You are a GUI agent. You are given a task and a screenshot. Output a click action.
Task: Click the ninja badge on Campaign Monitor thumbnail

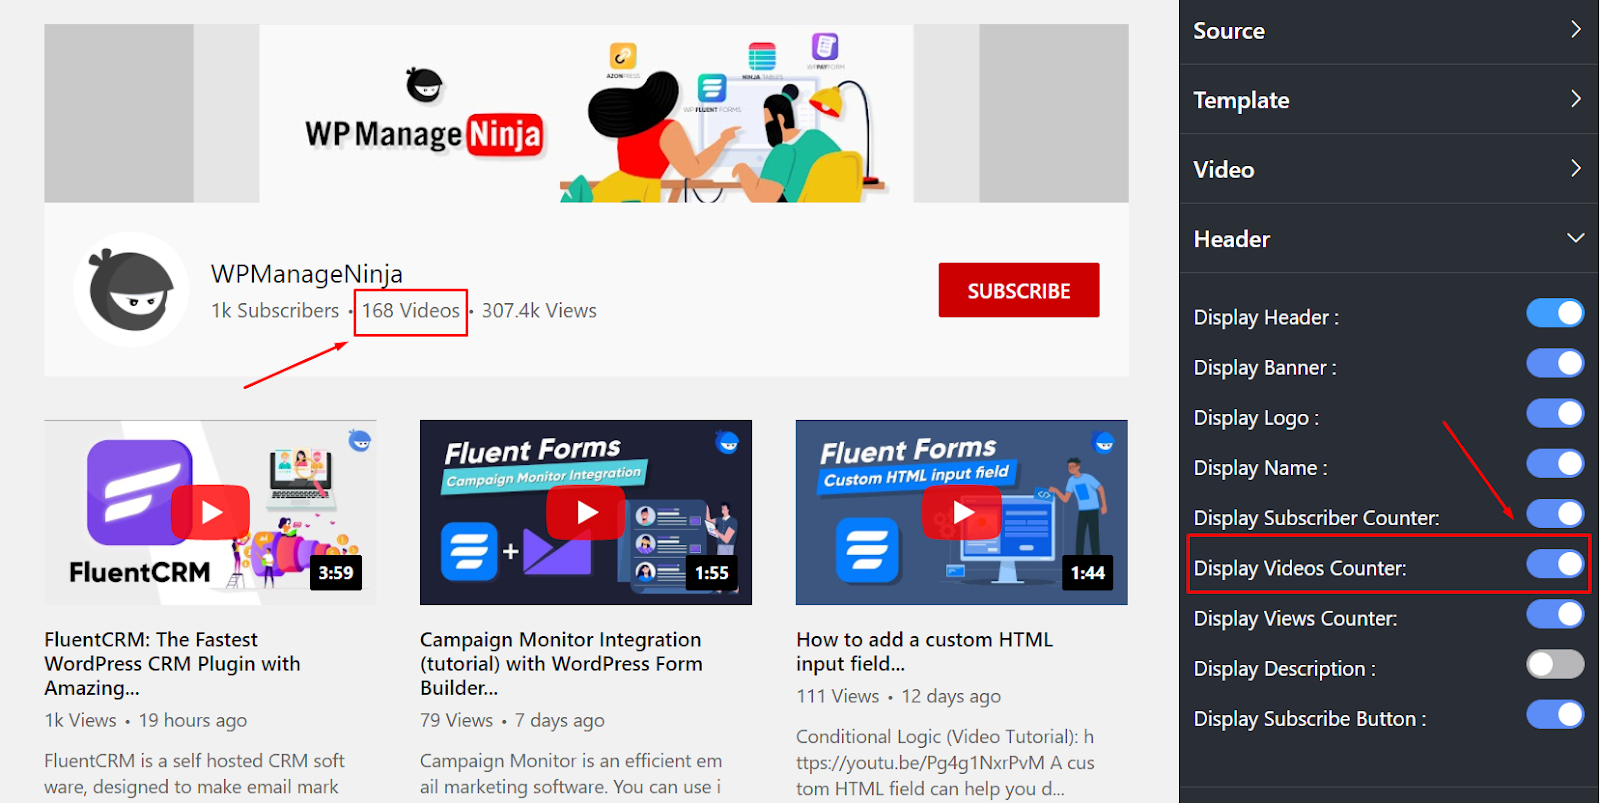coord(728,442)
